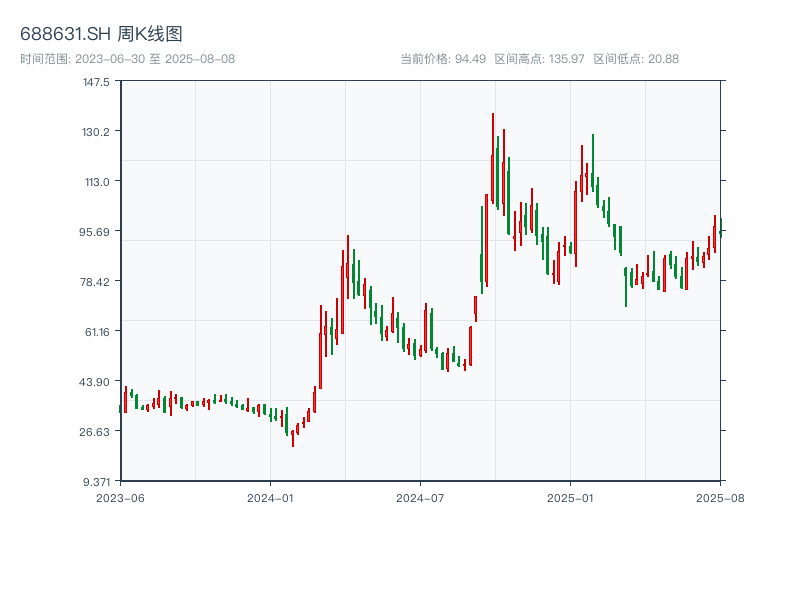Click the x-axis label 2024-07
Viewport: 800px width, 600px height.
(420, 498)
